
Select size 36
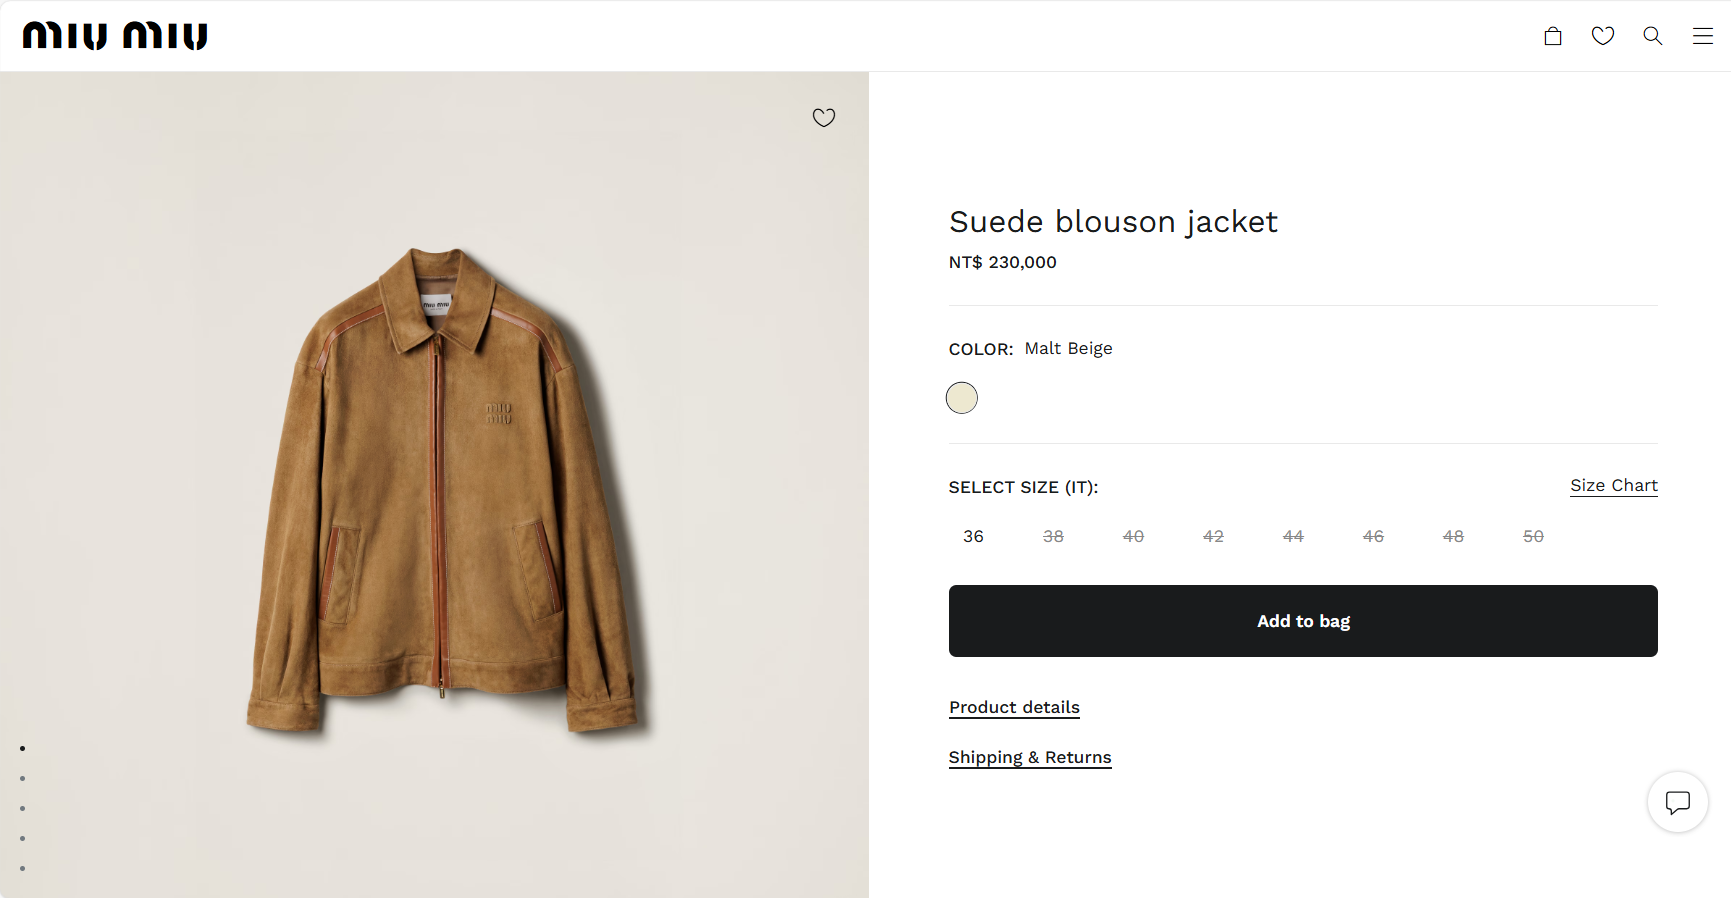[973, 537]
